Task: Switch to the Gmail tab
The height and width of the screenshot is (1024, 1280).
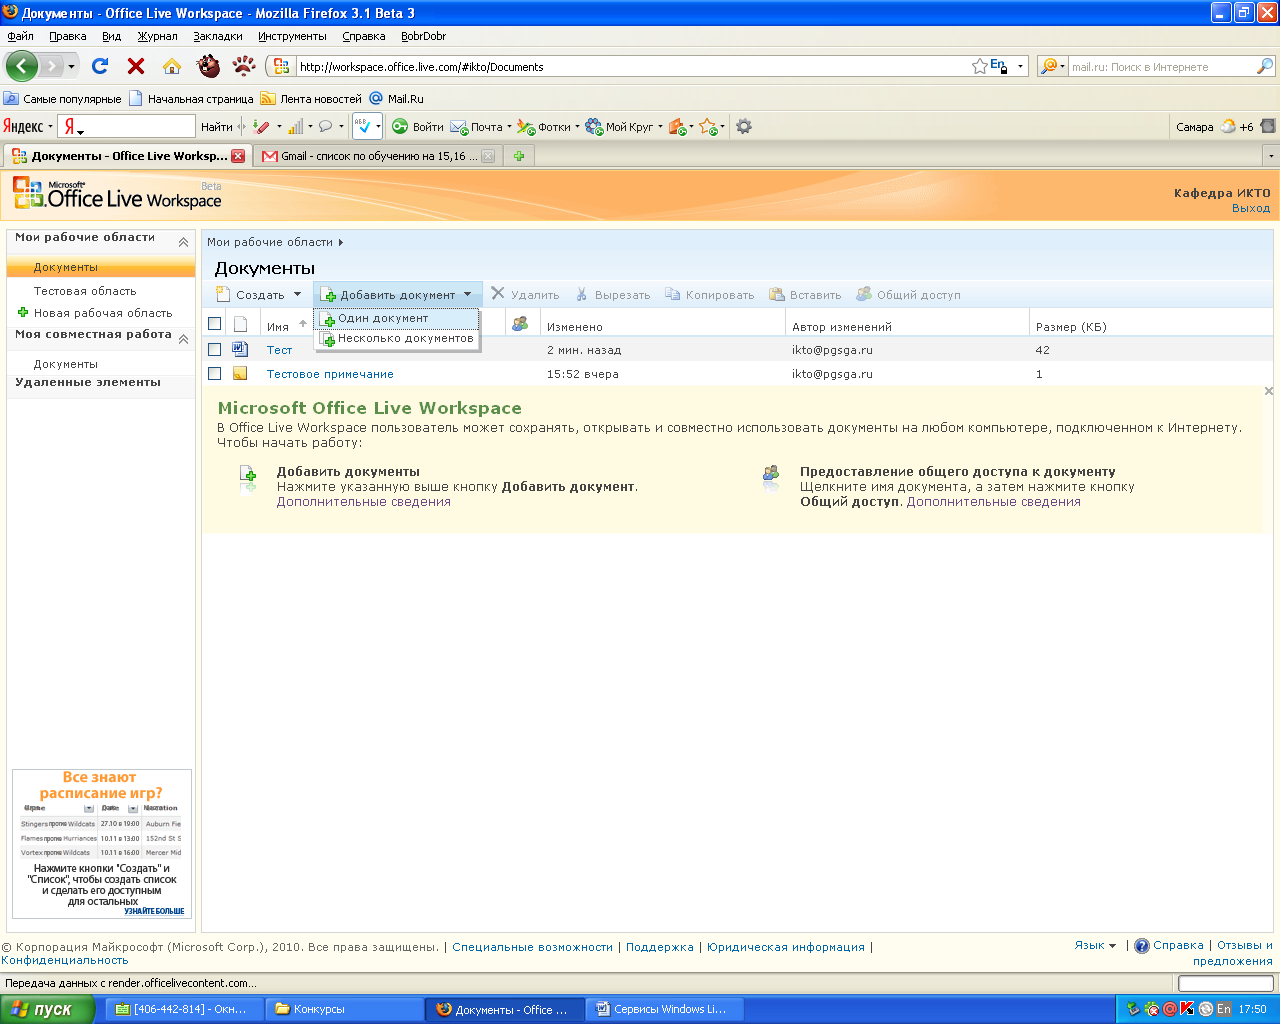Action: coord(377,156)
